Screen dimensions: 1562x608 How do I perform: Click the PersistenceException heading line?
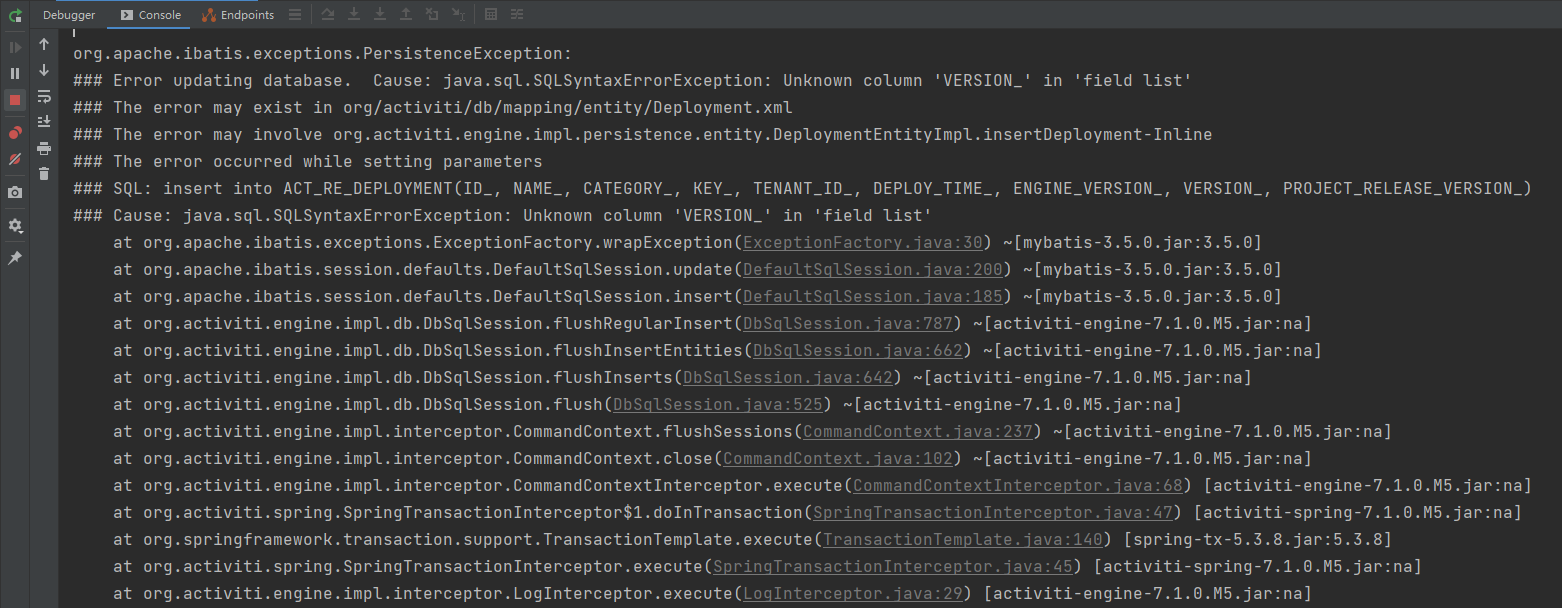click(322, 54)
